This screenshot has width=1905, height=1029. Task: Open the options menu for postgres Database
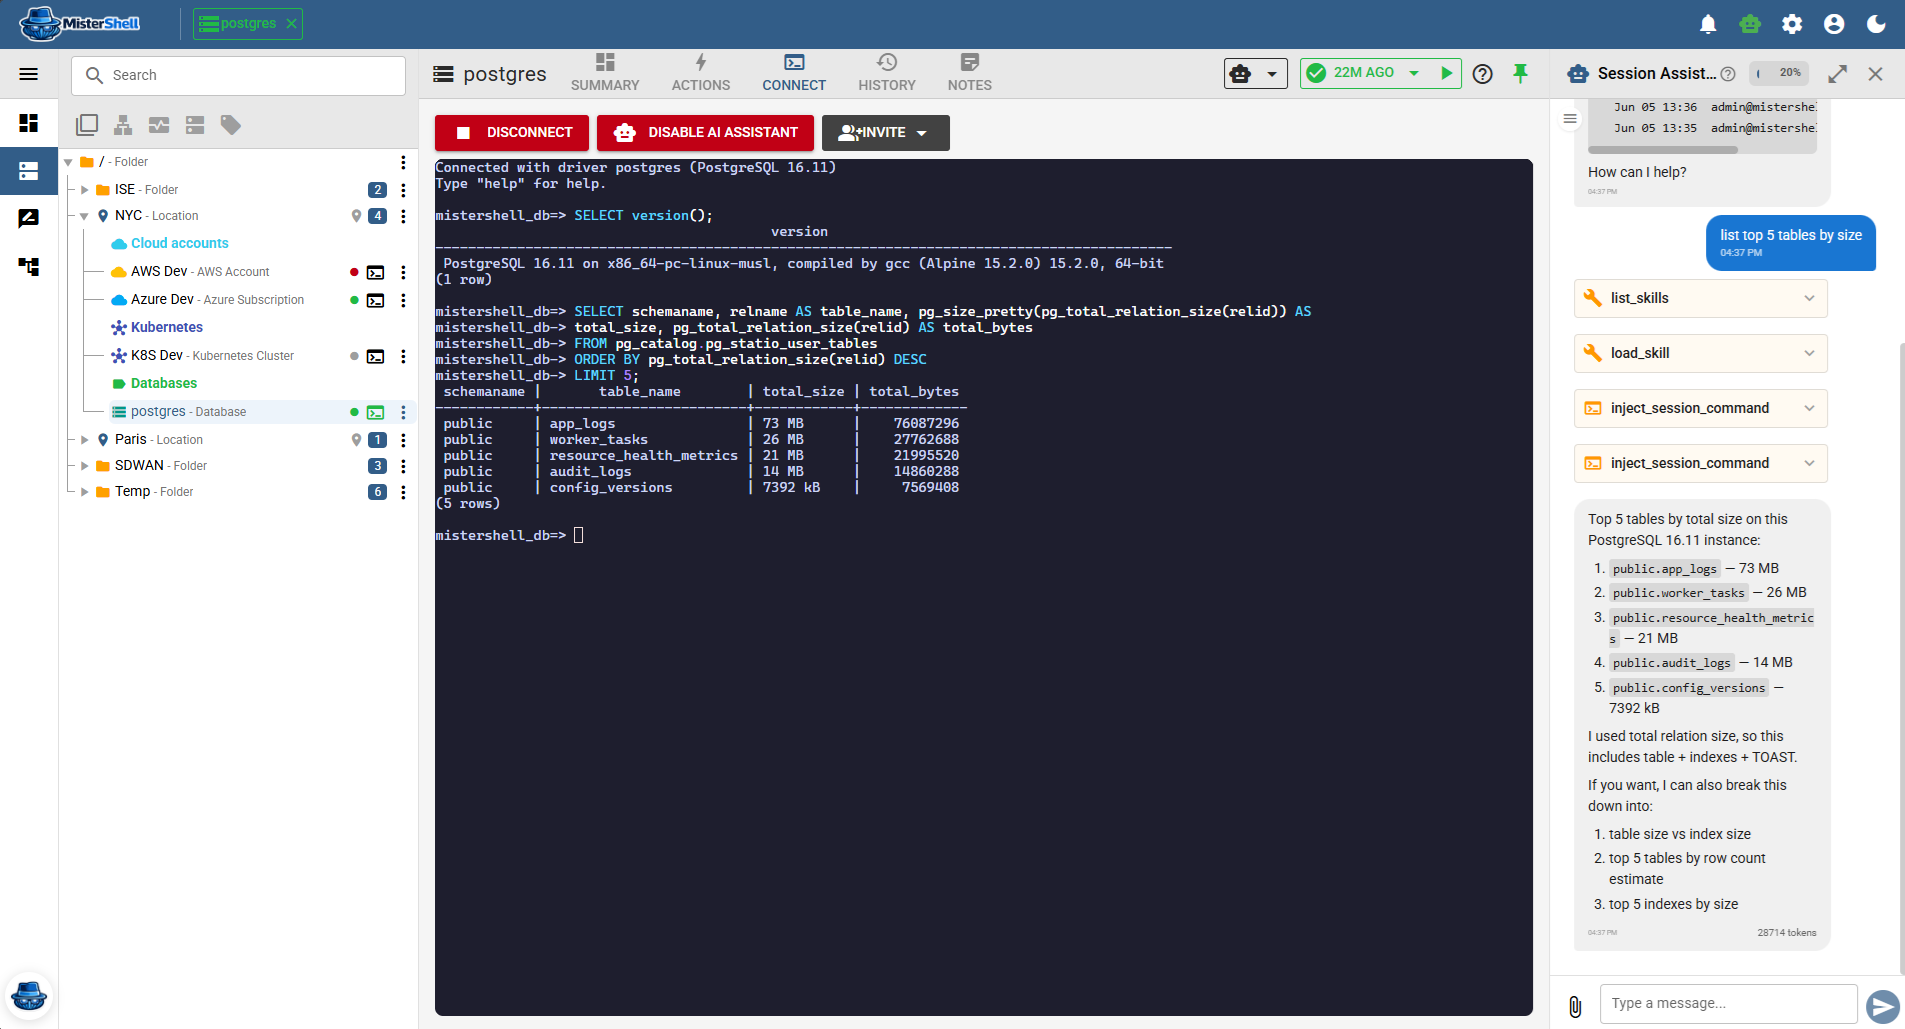pyautogui.click(x=403, y=412)
